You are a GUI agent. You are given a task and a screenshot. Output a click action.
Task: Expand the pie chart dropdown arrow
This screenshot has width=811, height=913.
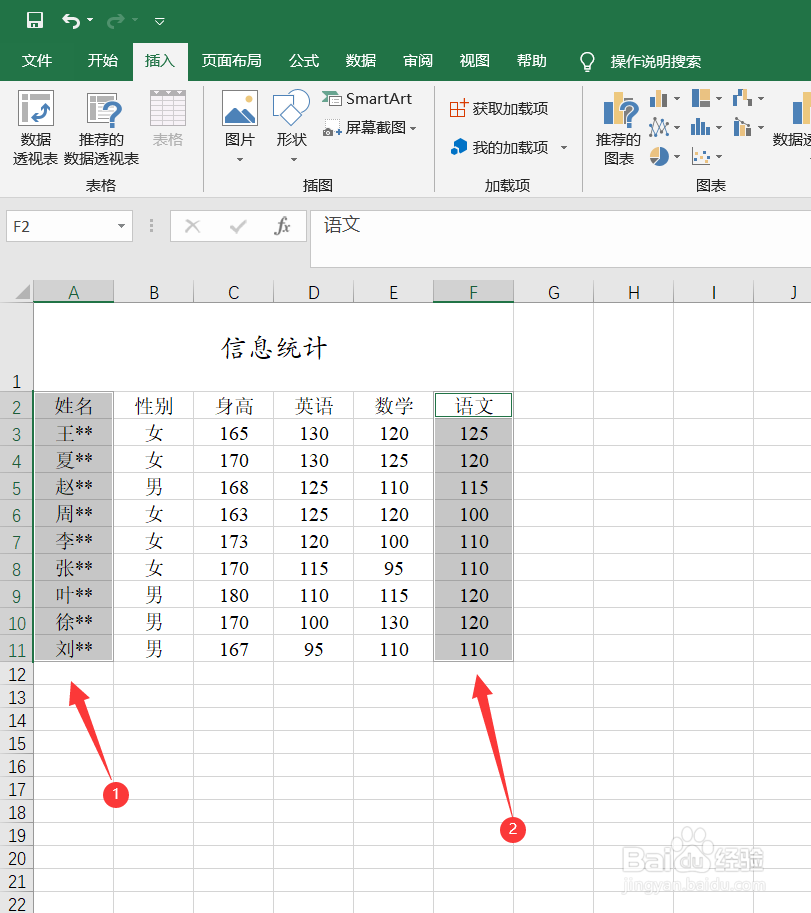tap(677, 157)
